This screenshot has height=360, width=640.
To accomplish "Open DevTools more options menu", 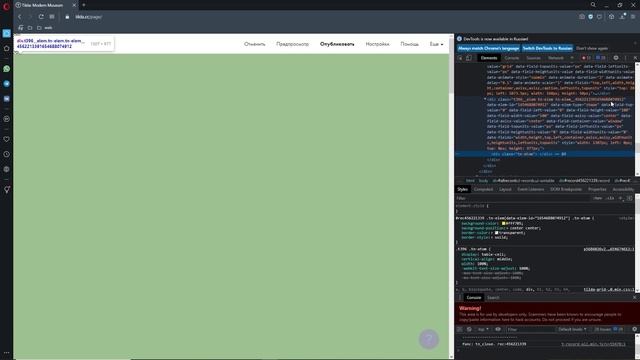I will tap(625, 58).
